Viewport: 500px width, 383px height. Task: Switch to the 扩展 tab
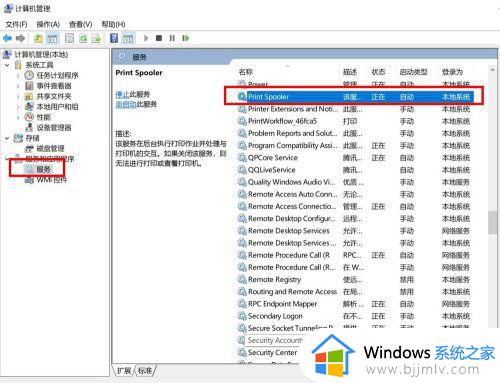click(x=124, y=370)
